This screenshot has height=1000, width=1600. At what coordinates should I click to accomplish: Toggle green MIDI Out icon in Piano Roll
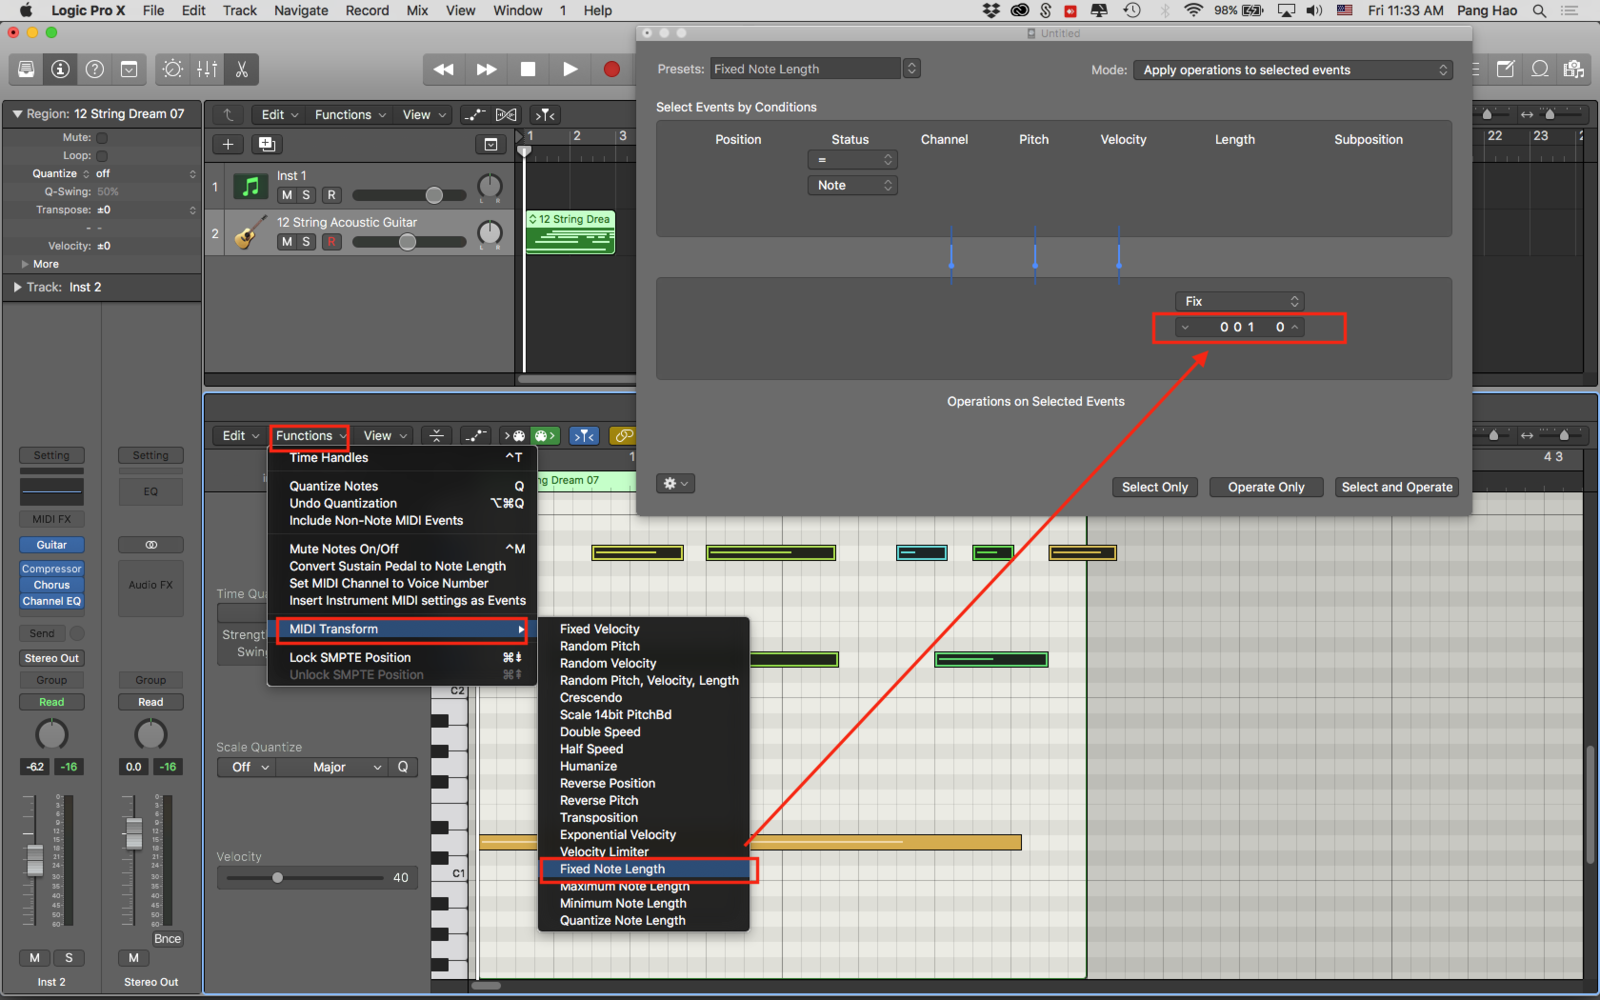[545, 436]
